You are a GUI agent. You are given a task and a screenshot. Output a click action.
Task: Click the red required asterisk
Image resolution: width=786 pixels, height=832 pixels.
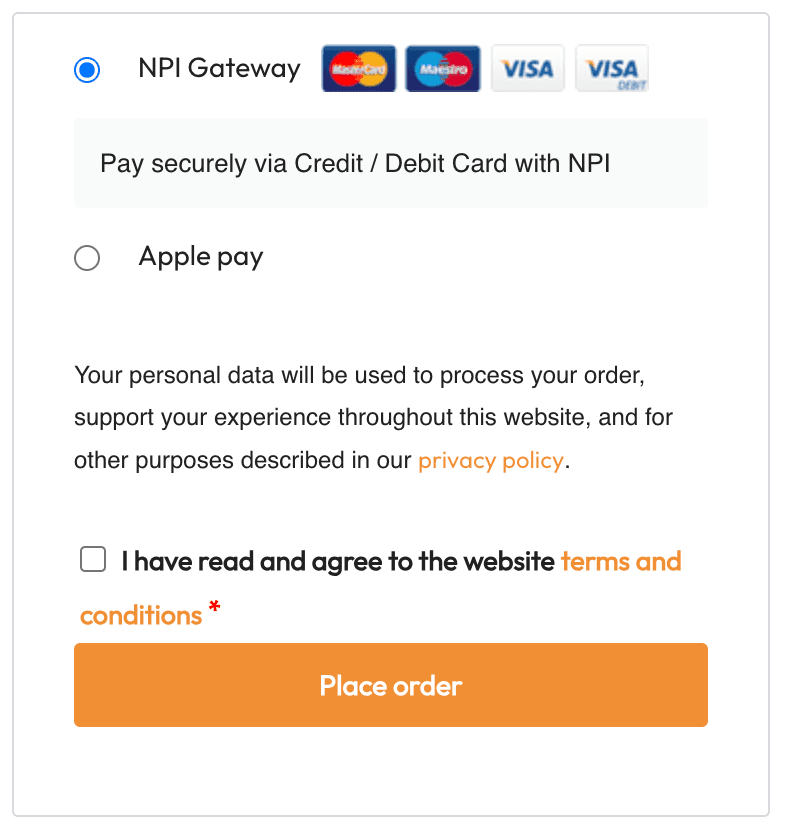215,608
